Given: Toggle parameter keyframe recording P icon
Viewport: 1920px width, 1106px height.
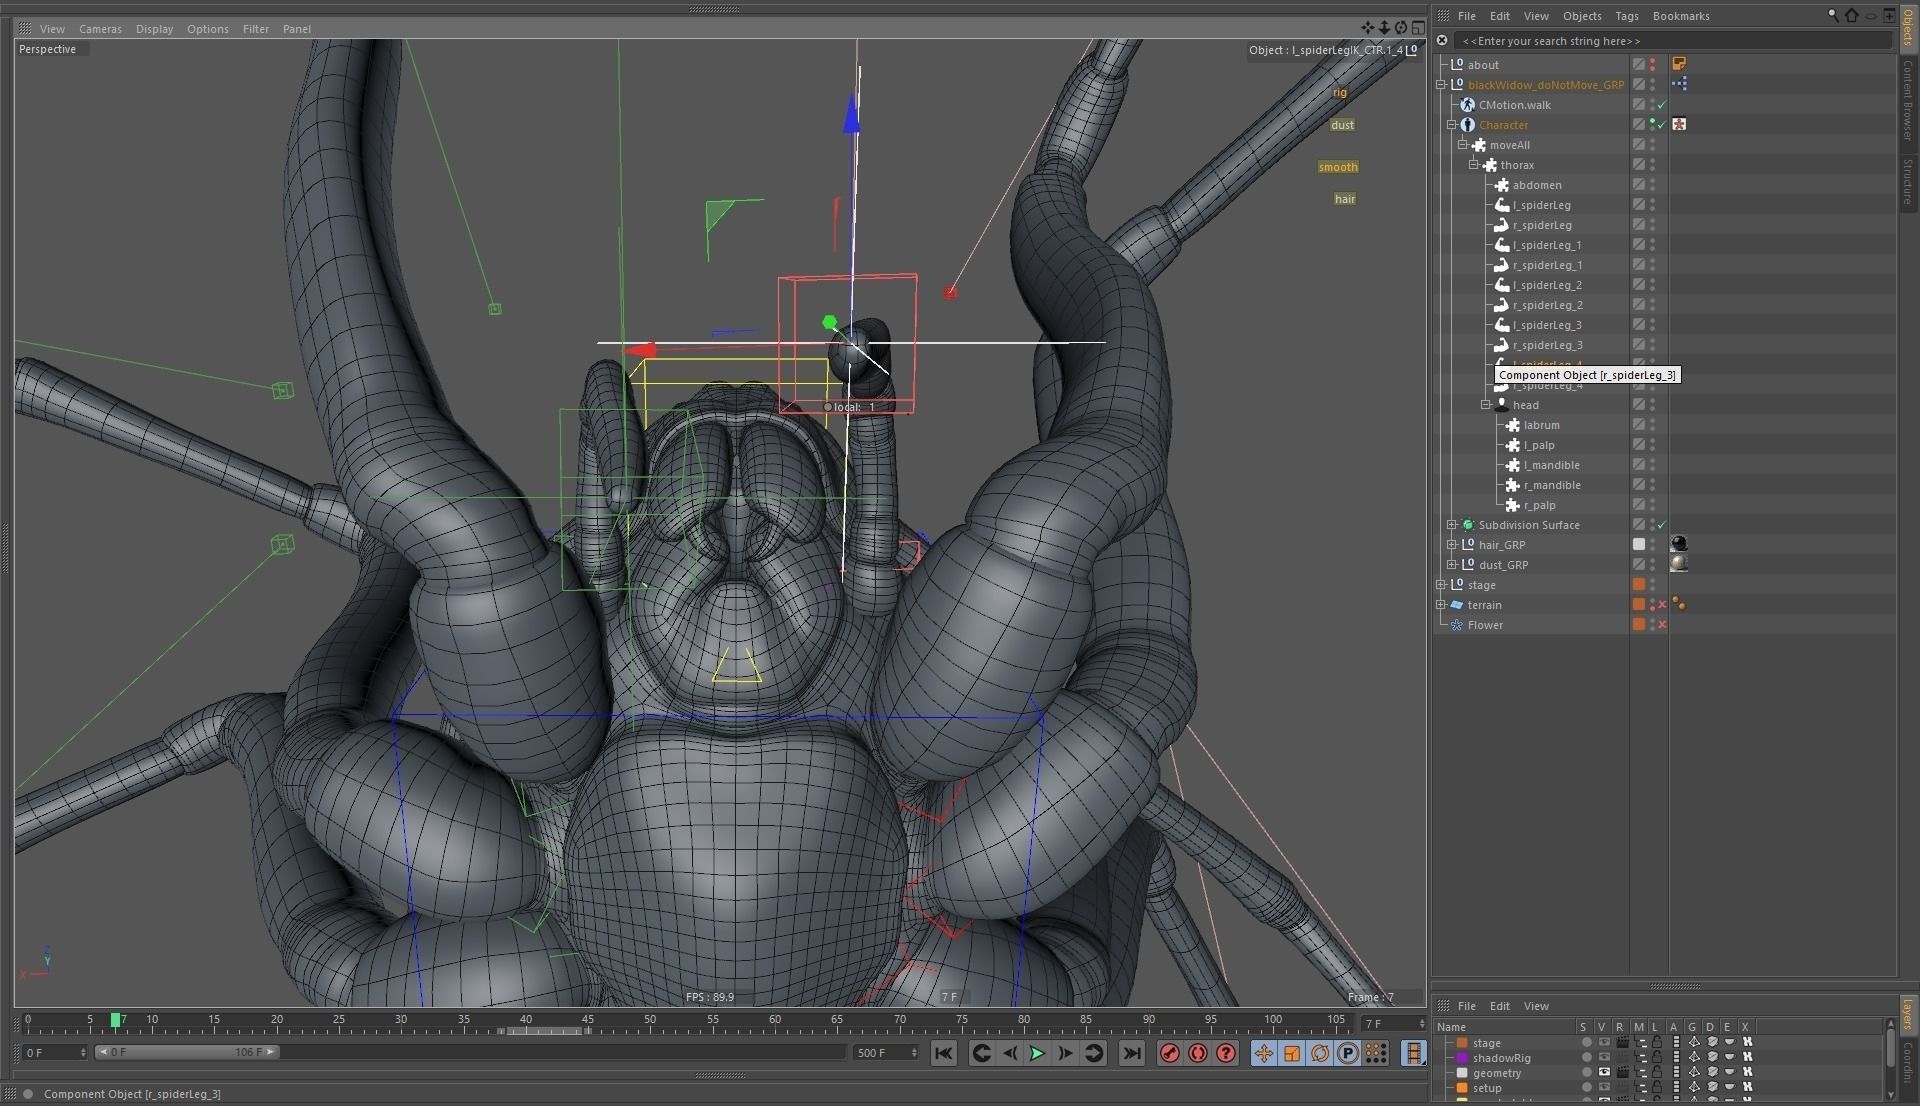Looking at the screenshot, I should click(x=1347, y=1053).
